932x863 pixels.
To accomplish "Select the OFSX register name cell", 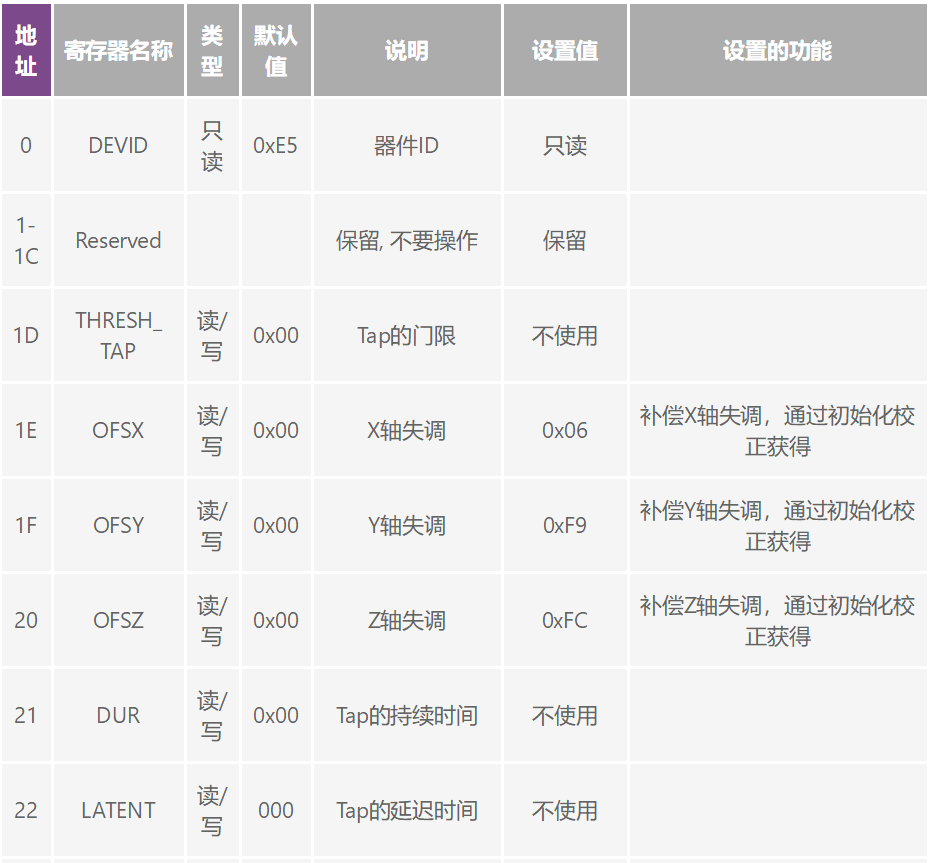I will coord(118,431).
